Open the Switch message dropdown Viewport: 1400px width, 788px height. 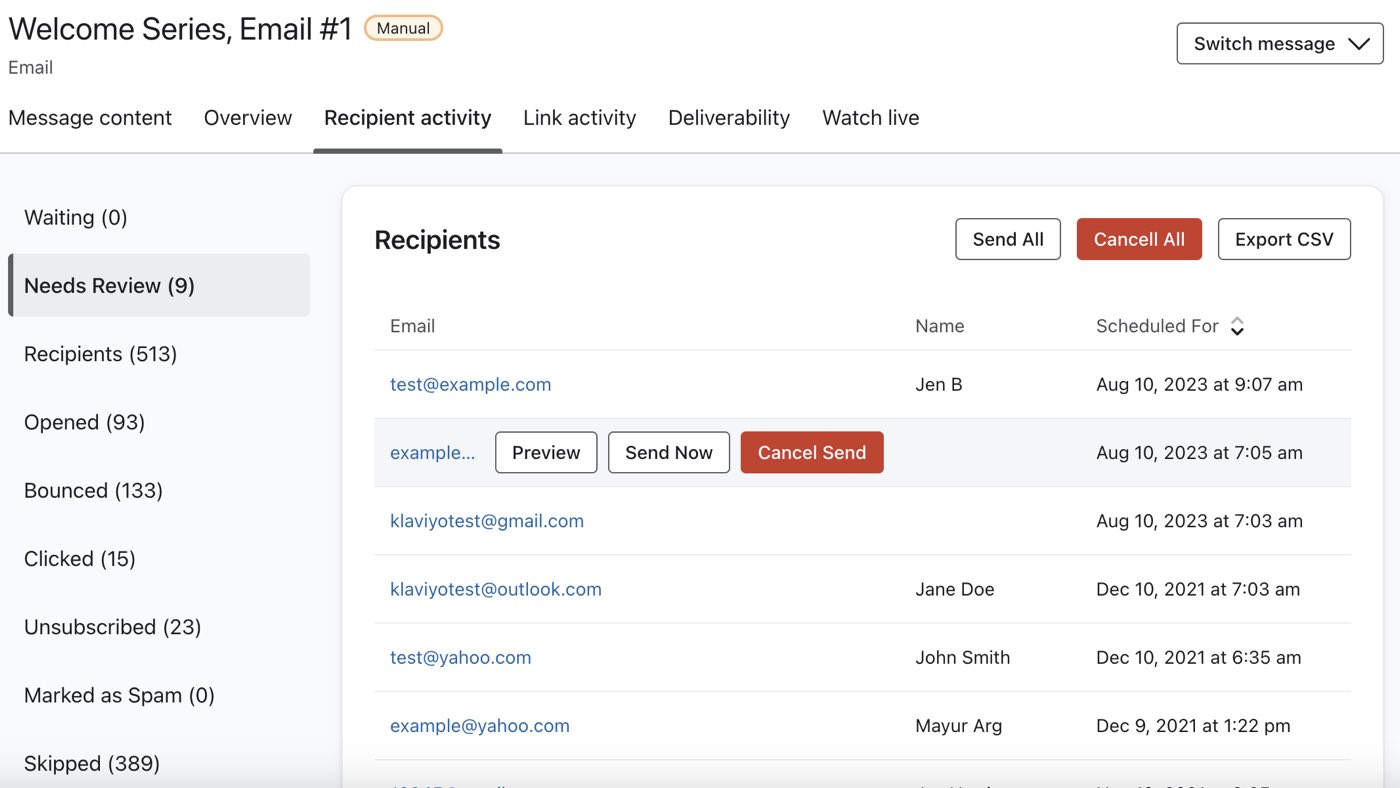coord(1279,43)
